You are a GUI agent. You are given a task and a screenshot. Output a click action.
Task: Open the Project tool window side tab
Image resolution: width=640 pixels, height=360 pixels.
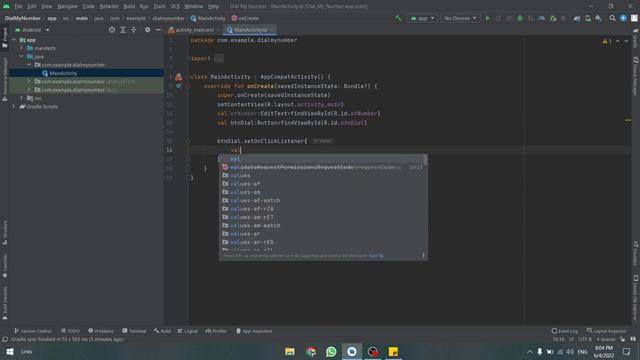(x=5, y=38)
